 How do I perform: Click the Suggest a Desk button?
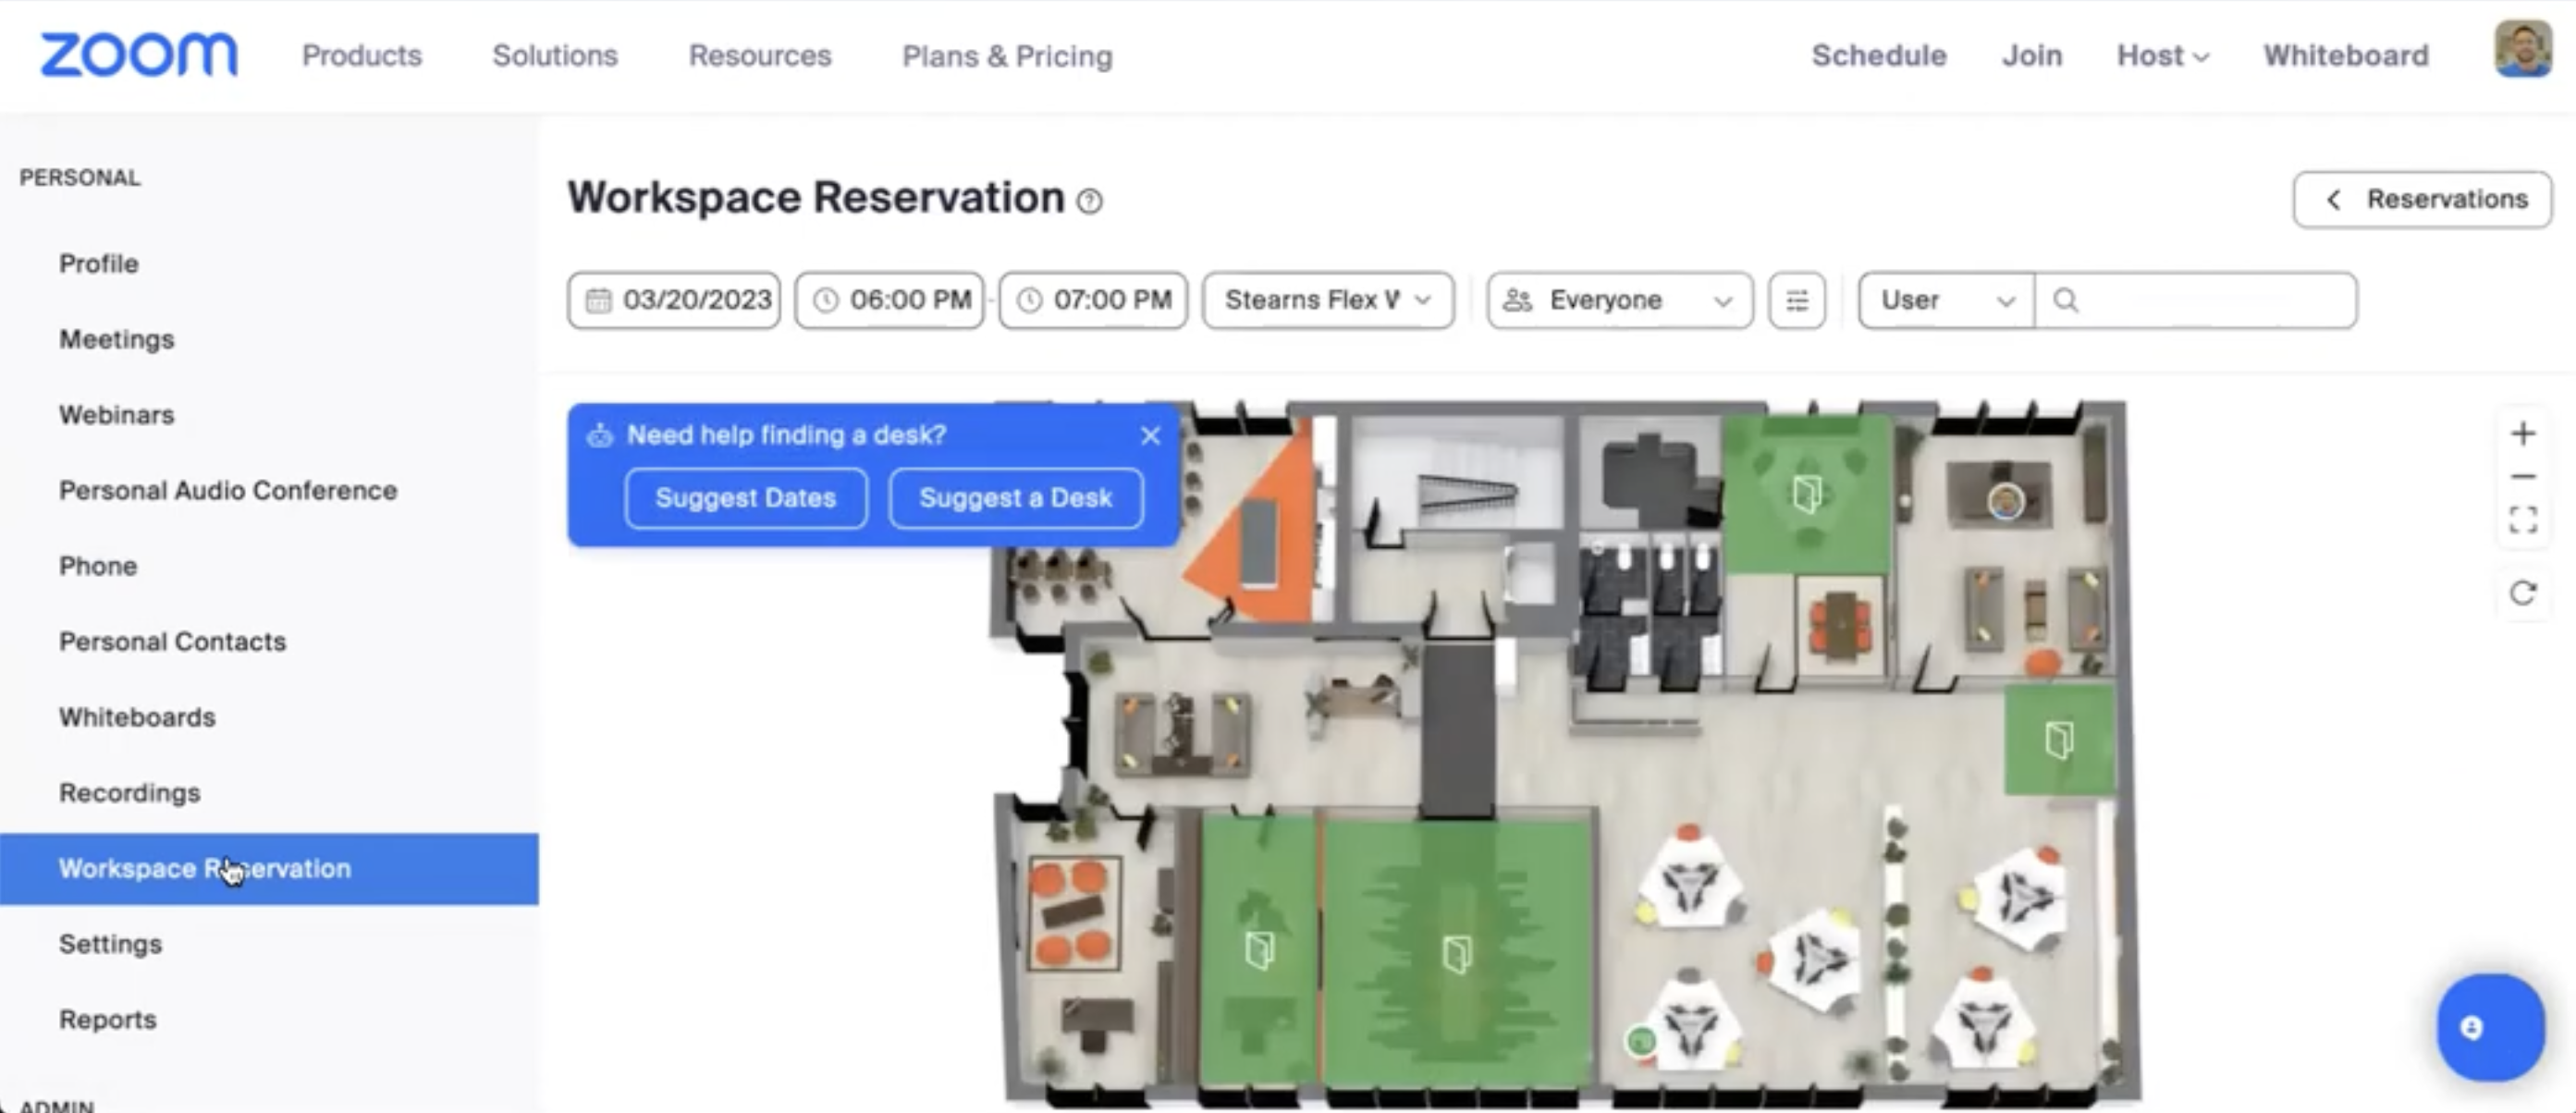point(1015,498)
